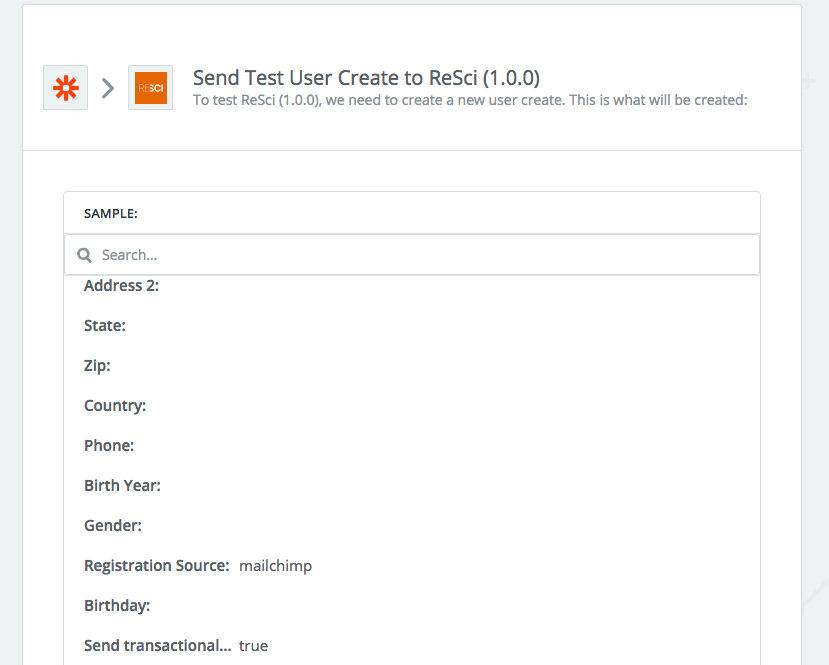Screen dimensions: 829x665
Task: Click the ReSci app logo icon
Action: click(151, 88)
